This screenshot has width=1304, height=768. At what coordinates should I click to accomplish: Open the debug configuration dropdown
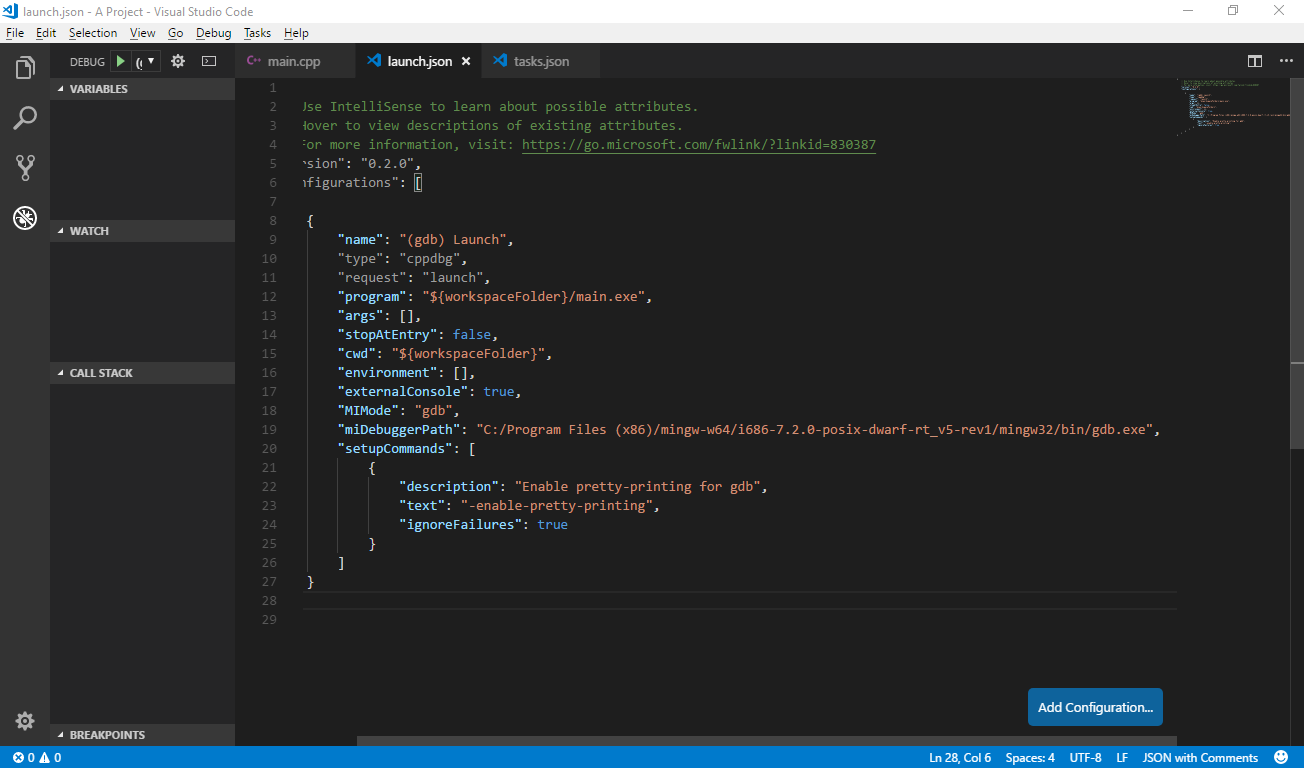(146, 61)
